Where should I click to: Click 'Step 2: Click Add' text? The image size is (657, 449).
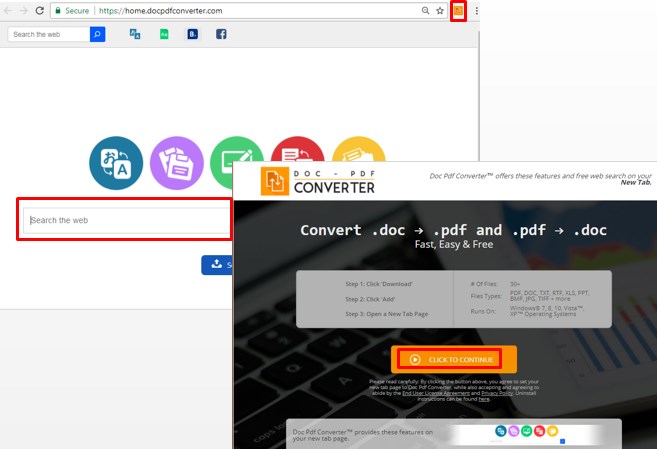370,299
